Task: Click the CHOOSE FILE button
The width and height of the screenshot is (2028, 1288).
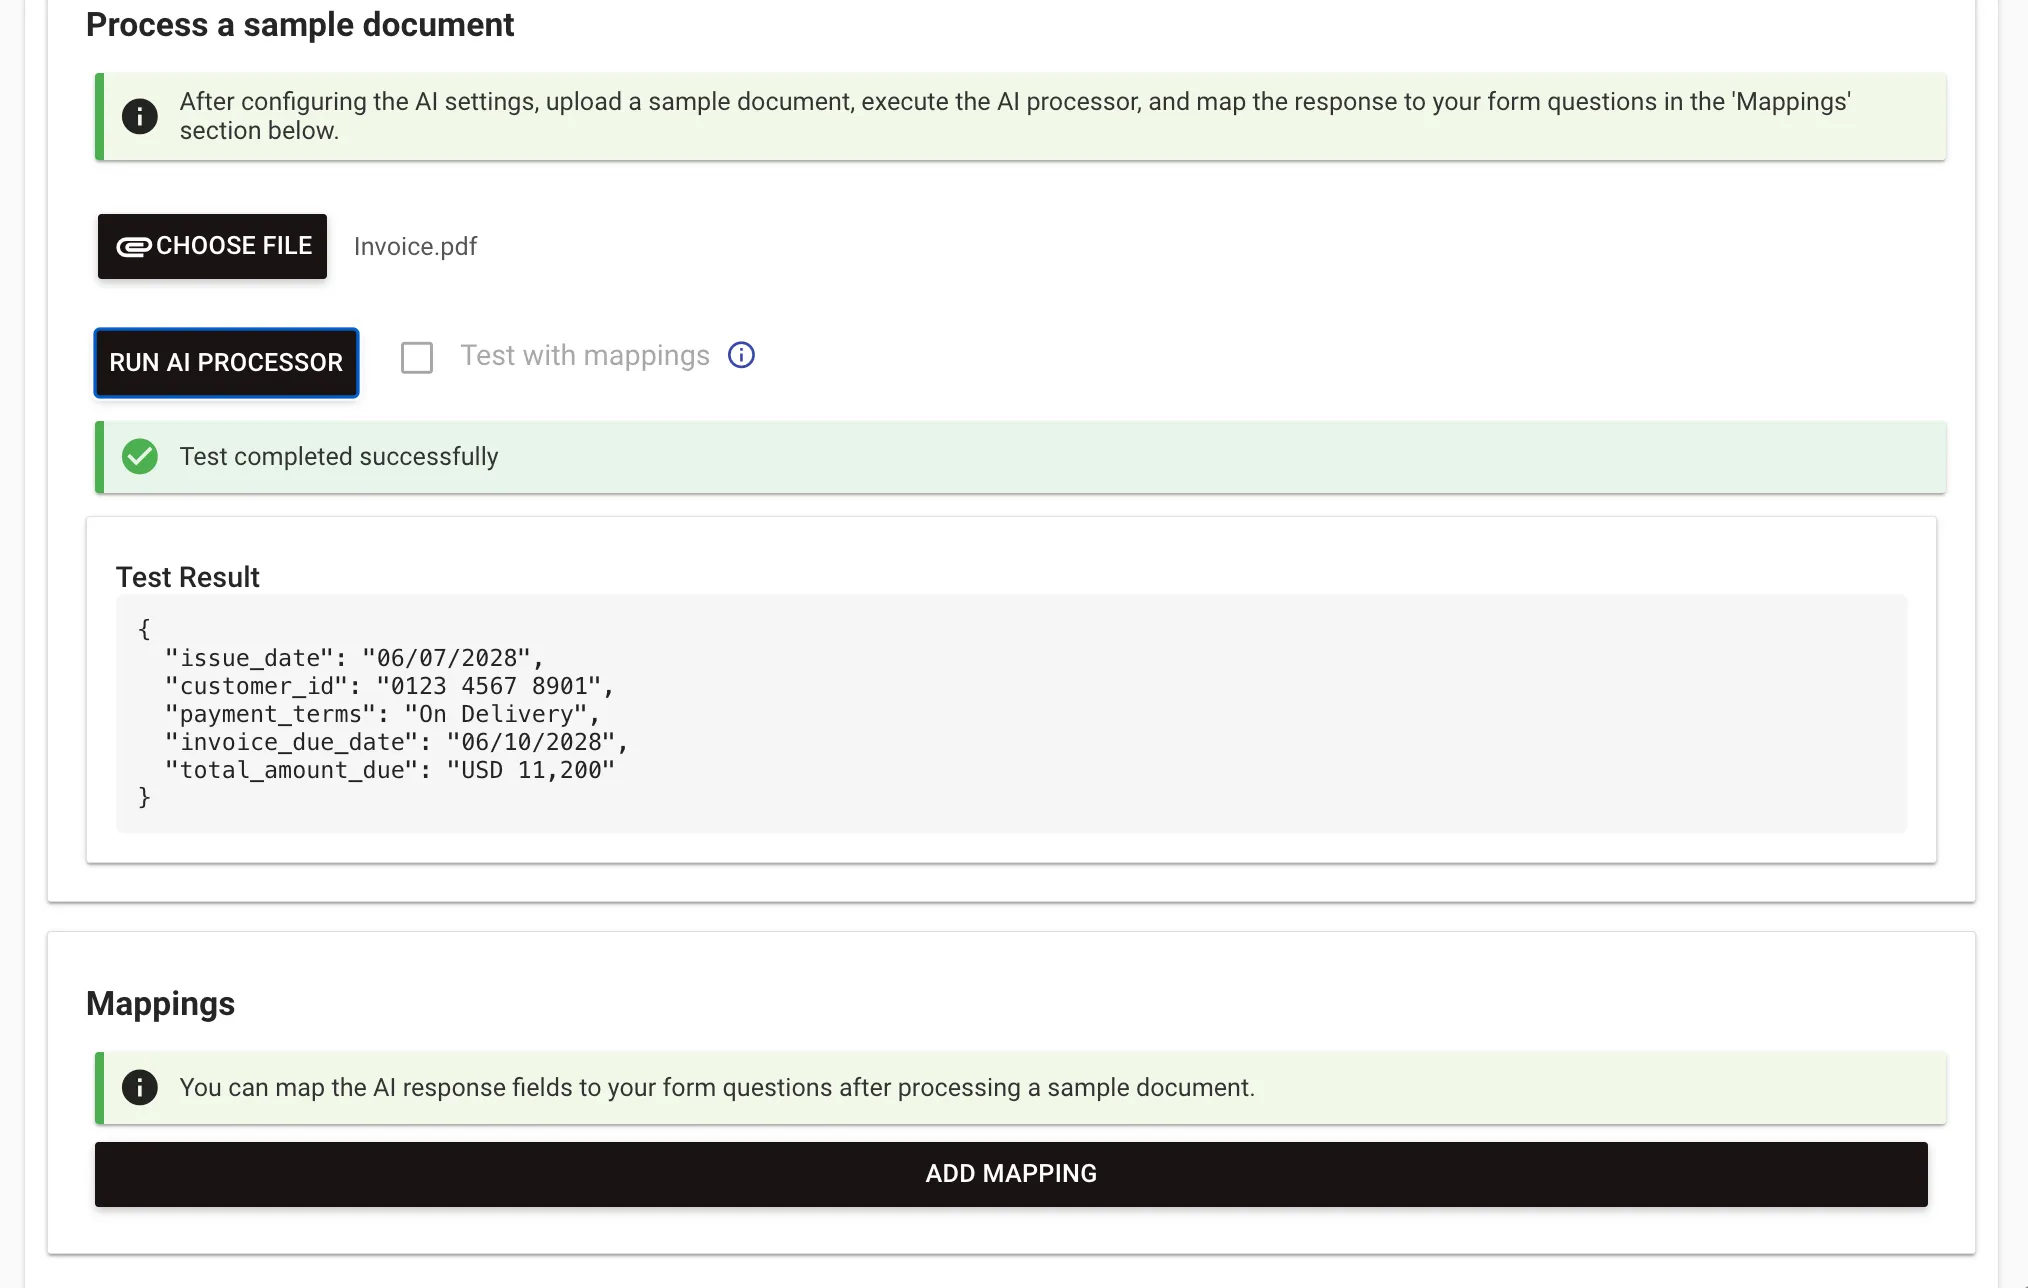Action: click(212, 246)
